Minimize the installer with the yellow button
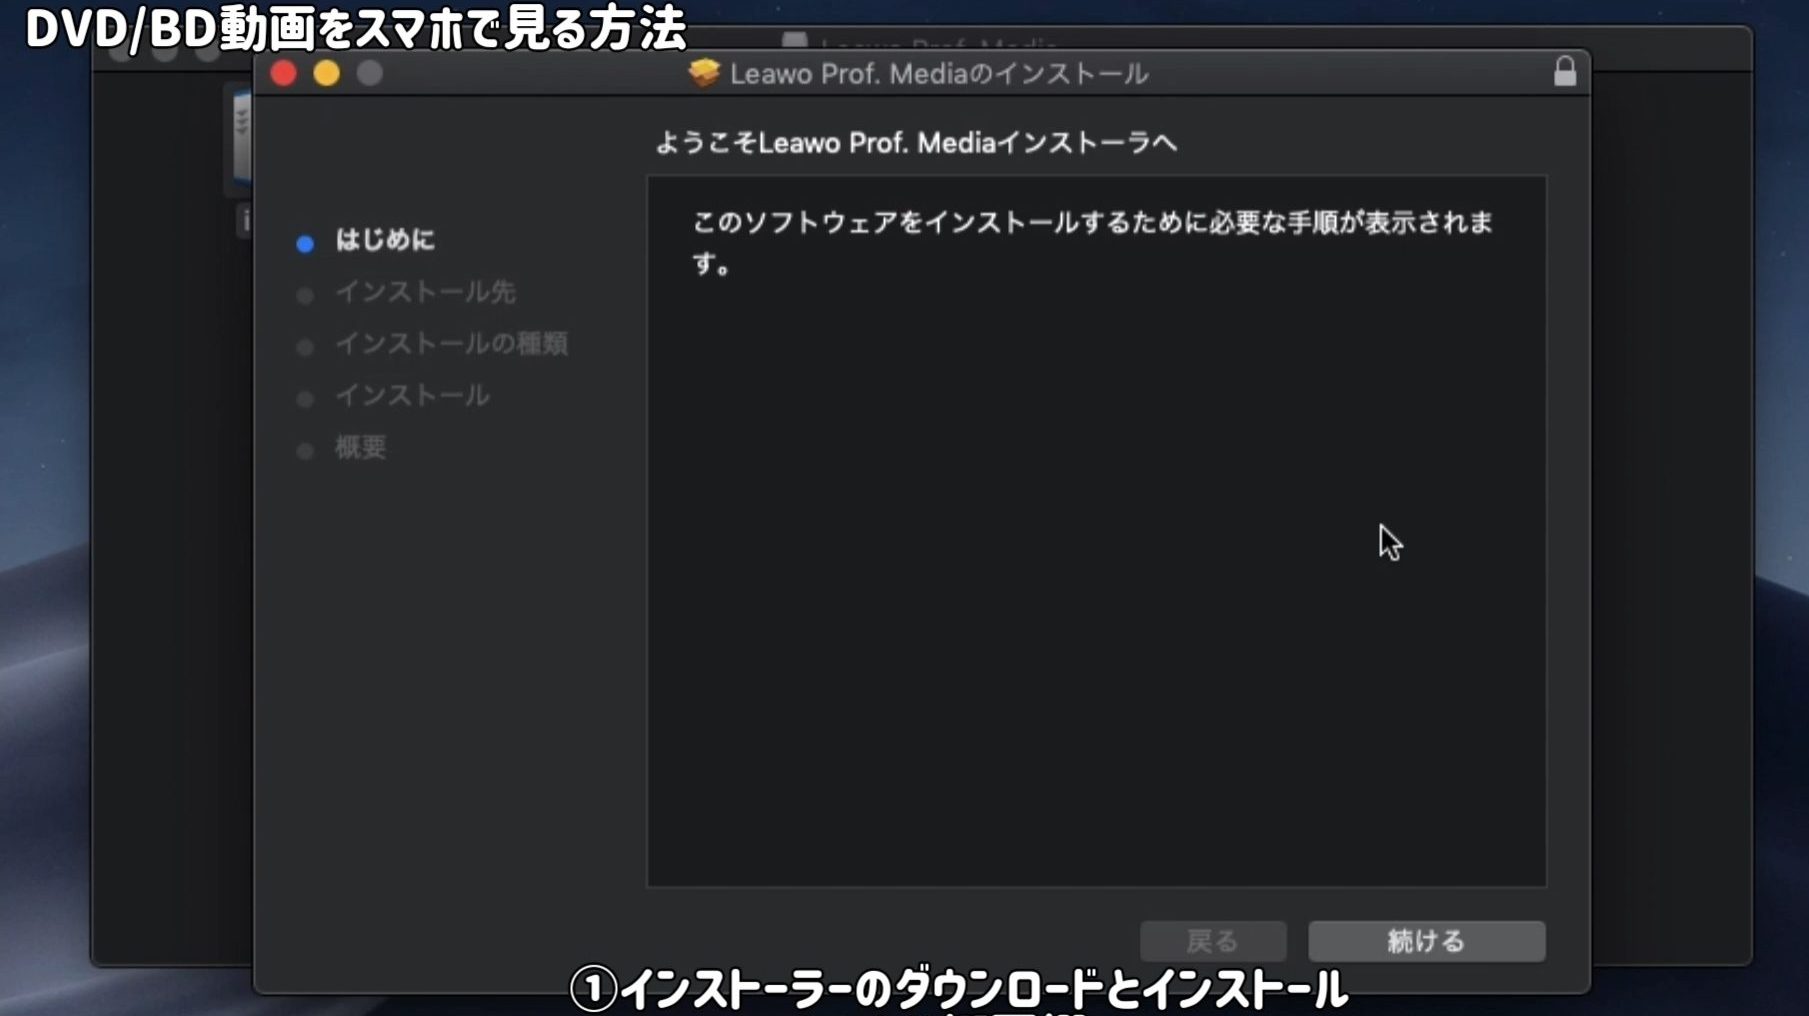Image resolution: width=1809 pixels, height=1016 pixels. (x=326, y=74)
